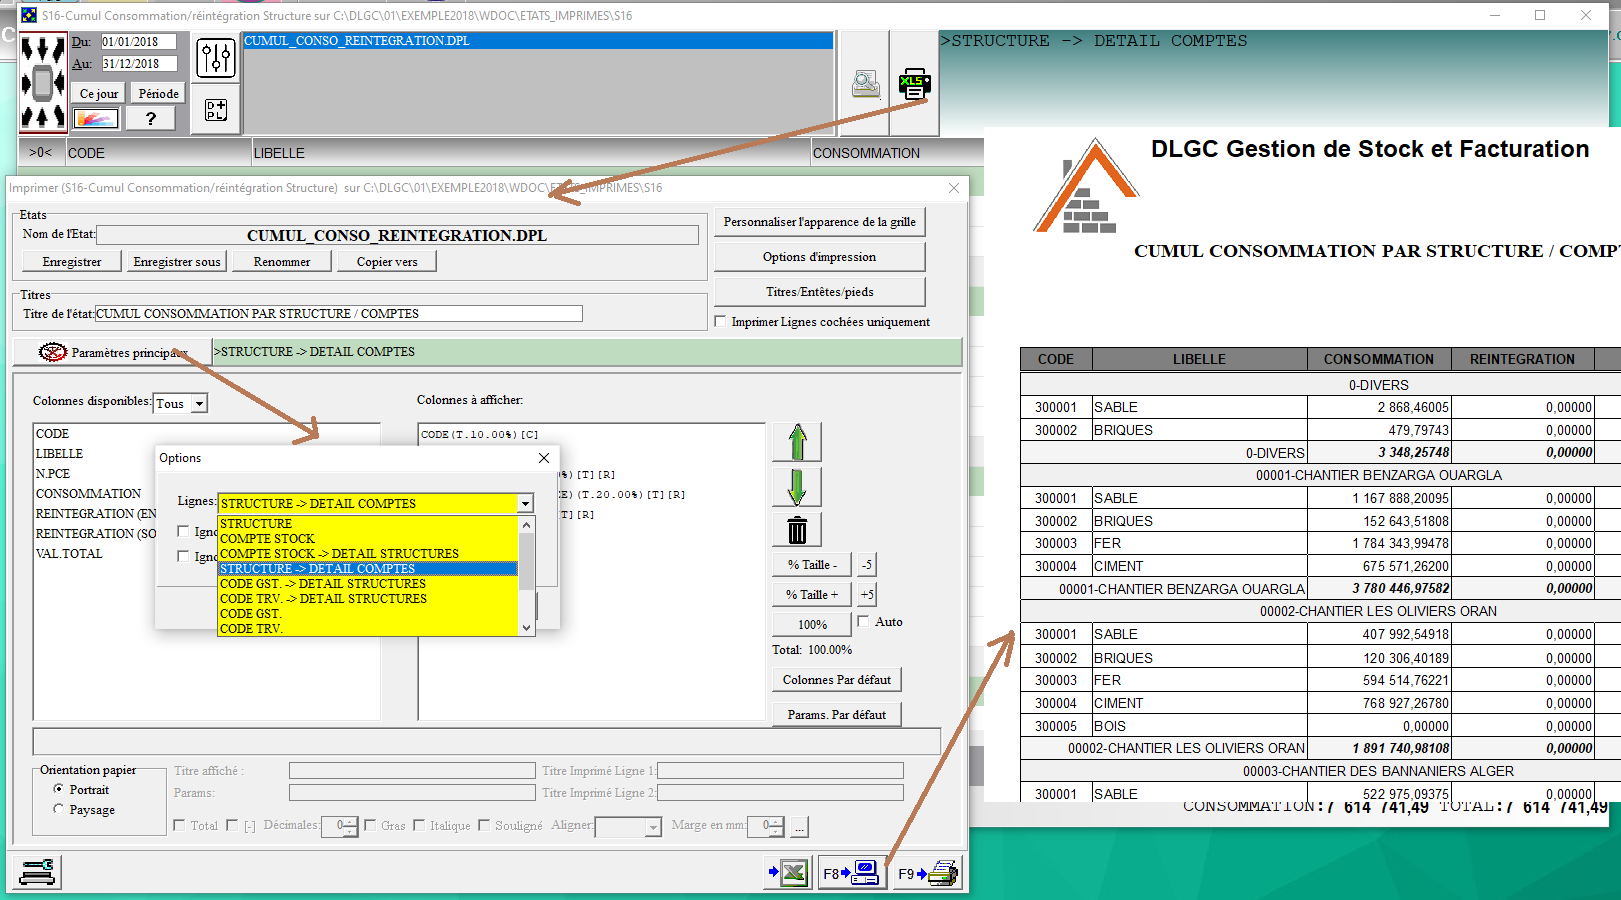The image size is (1621, 900).
Task: Click the ellipsis button beside Marge
Action: pyautogui.click(x=799, y=827)
